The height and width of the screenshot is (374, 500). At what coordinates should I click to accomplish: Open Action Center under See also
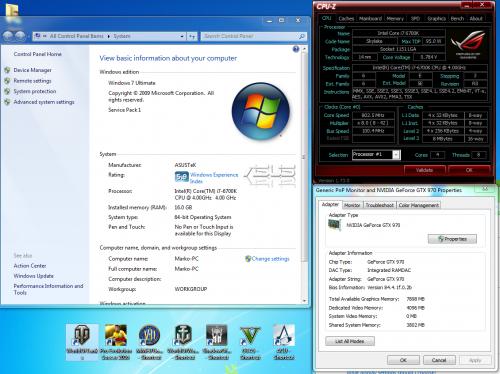click(30, 266)
